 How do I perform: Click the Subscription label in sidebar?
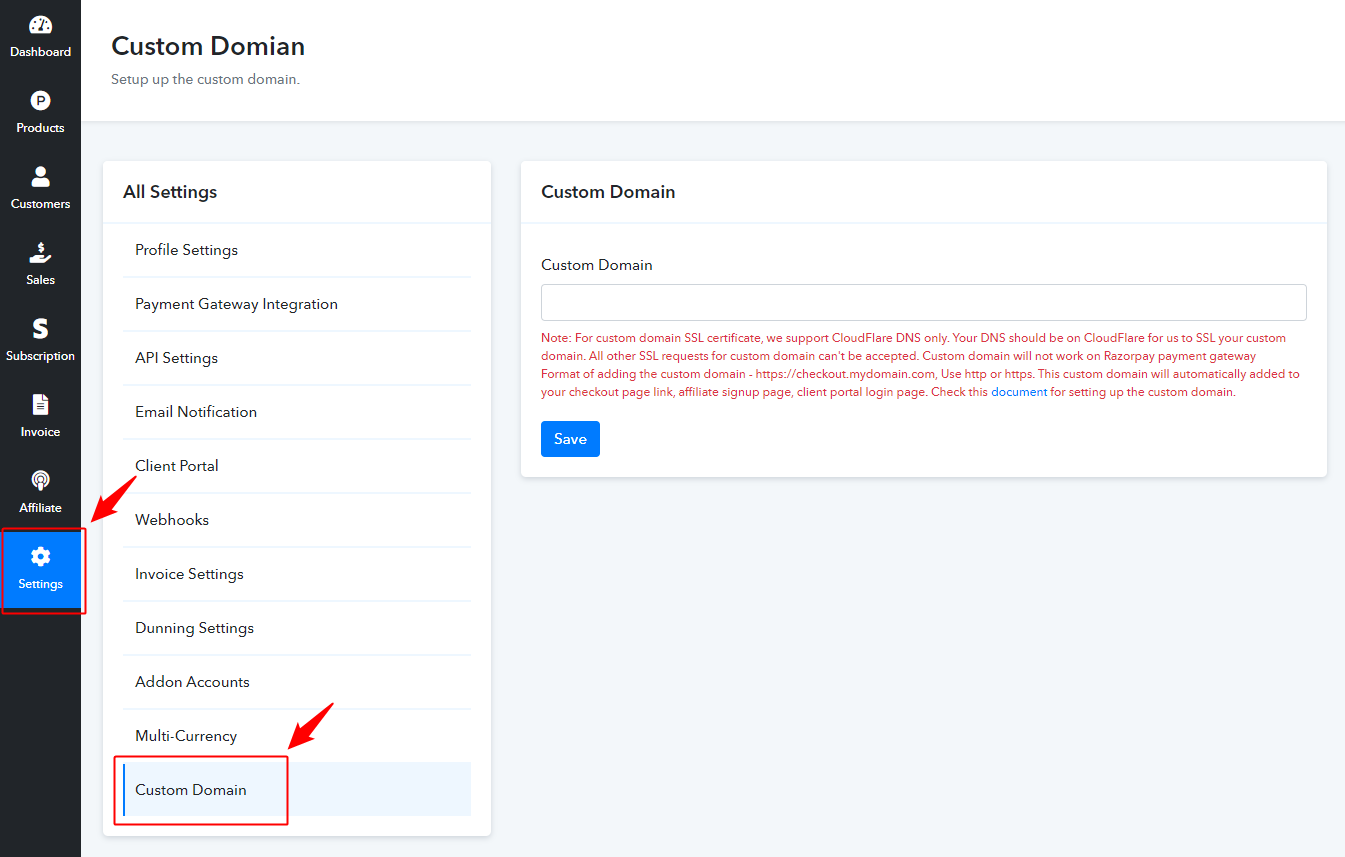(40, 356)
